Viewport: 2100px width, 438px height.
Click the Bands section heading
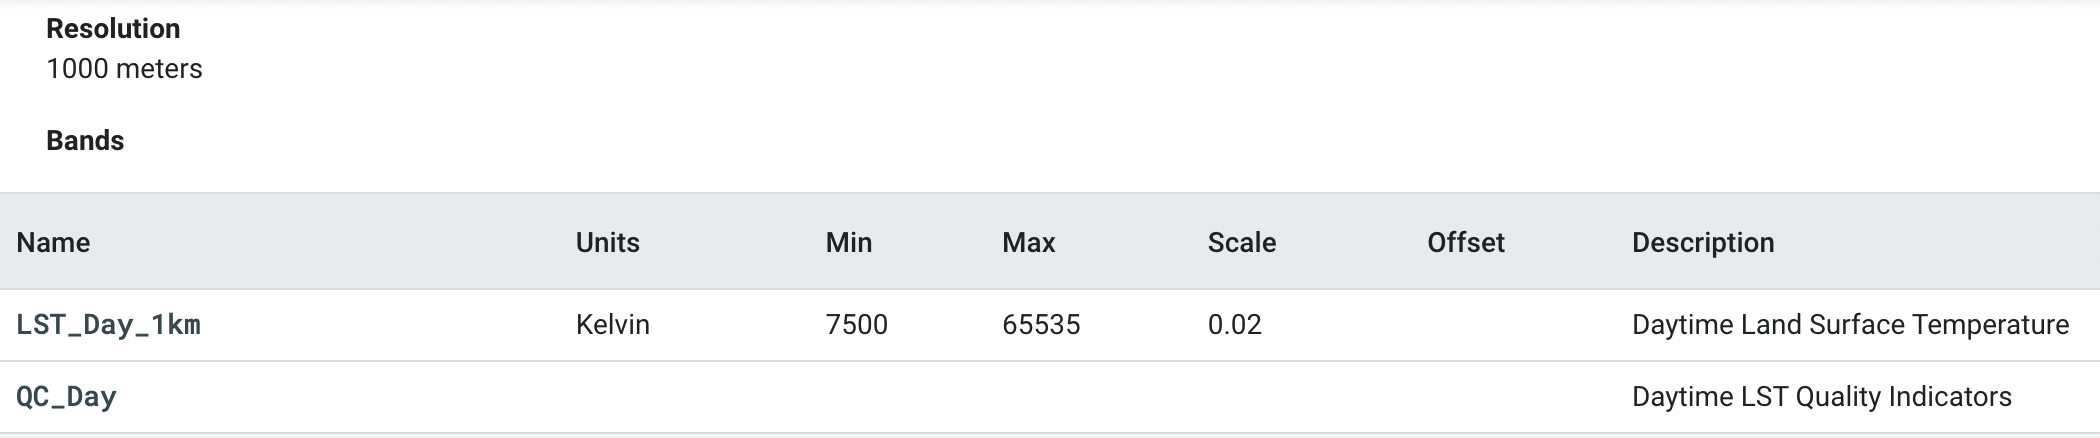pos(85,141)
